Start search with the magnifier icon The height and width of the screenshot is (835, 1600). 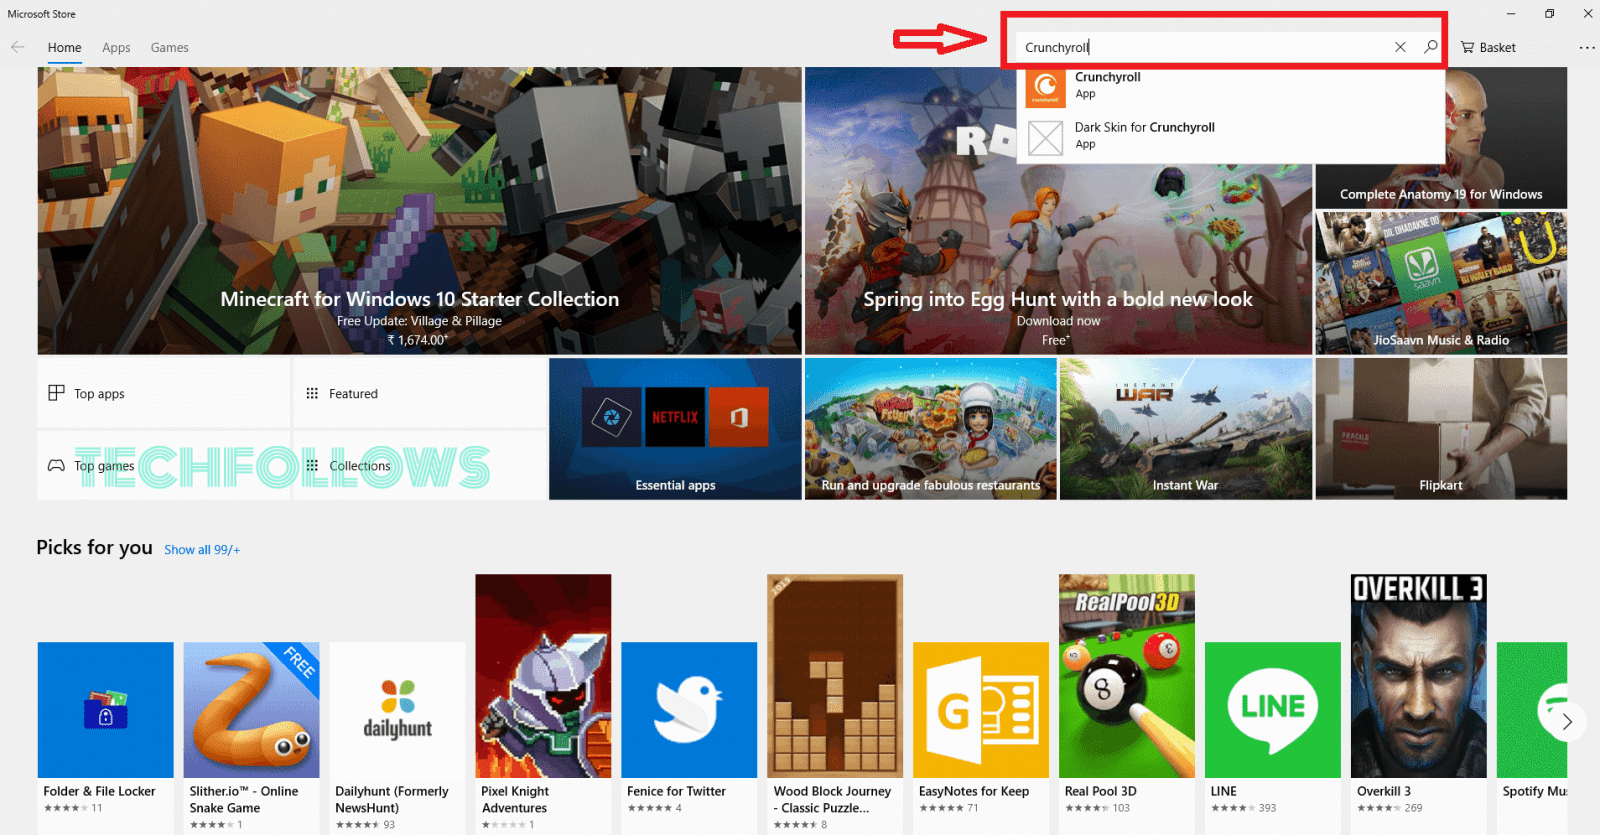pos(1431,47)
